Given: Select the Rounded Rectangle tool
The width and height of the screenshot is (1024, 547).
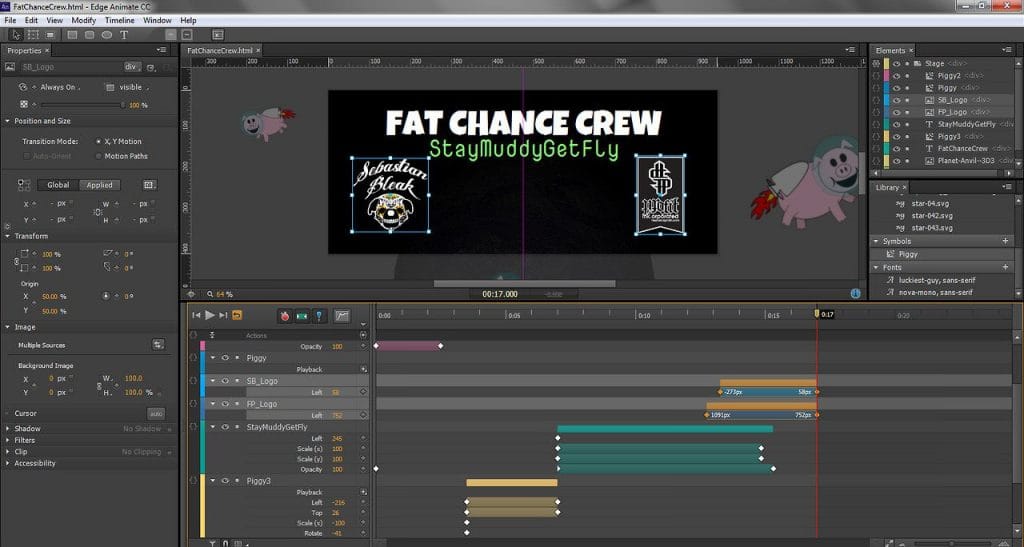Looking at the screenshot, I should click(x=89, y=35).
